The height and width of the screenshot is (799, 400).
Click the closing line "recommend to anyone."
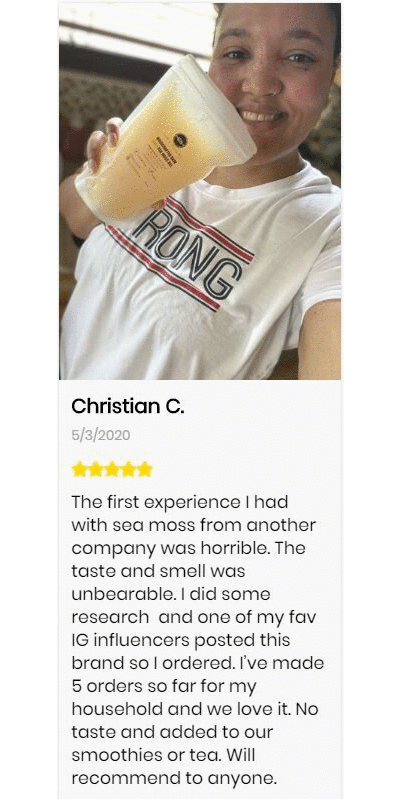click(174, 779)
